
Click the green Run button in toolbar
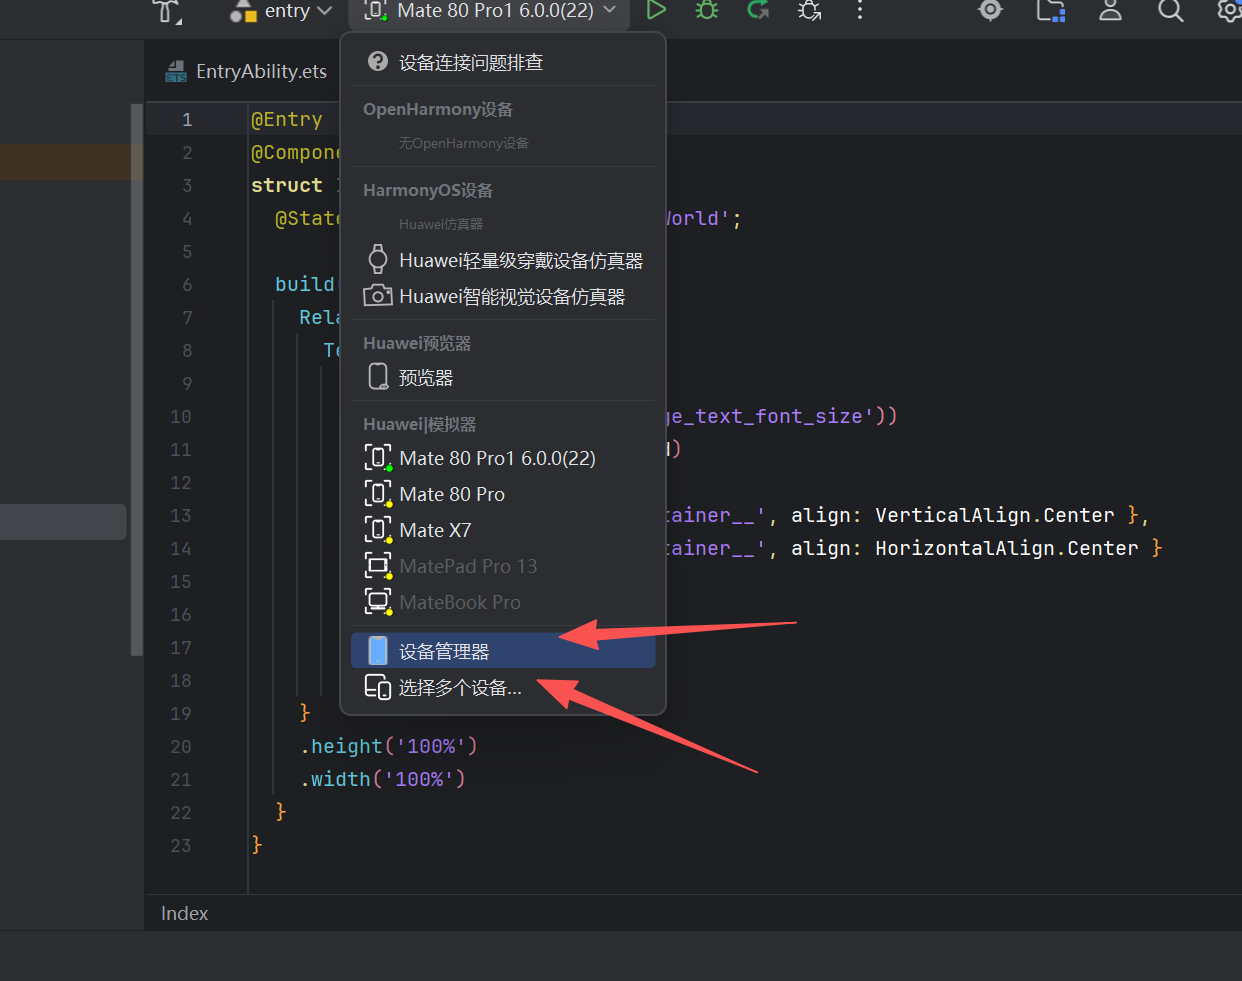[656, 10]
